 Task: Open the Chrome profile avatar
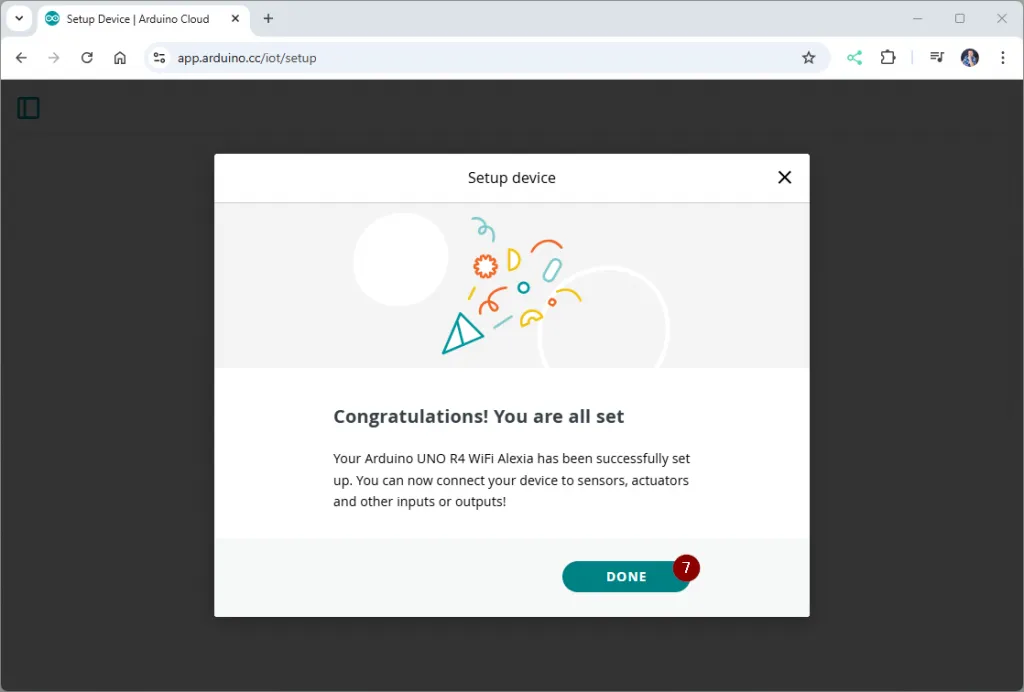[x=969, y=58]
